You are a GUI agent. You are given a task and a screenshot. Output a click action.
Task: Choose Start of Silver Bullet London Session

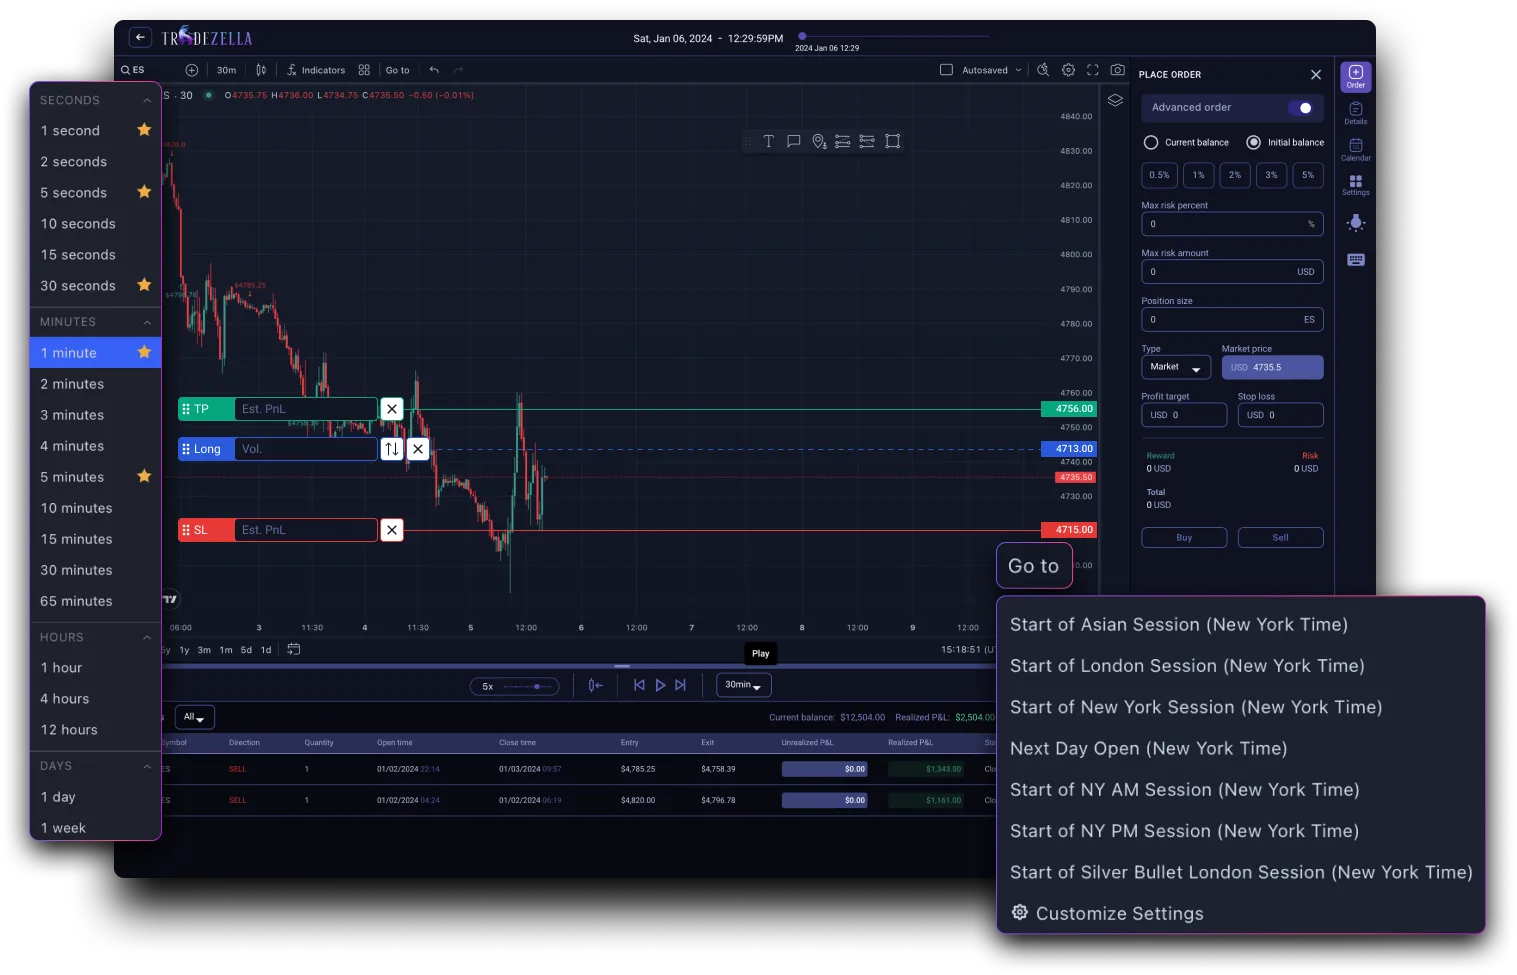(x=1240, y=872)
